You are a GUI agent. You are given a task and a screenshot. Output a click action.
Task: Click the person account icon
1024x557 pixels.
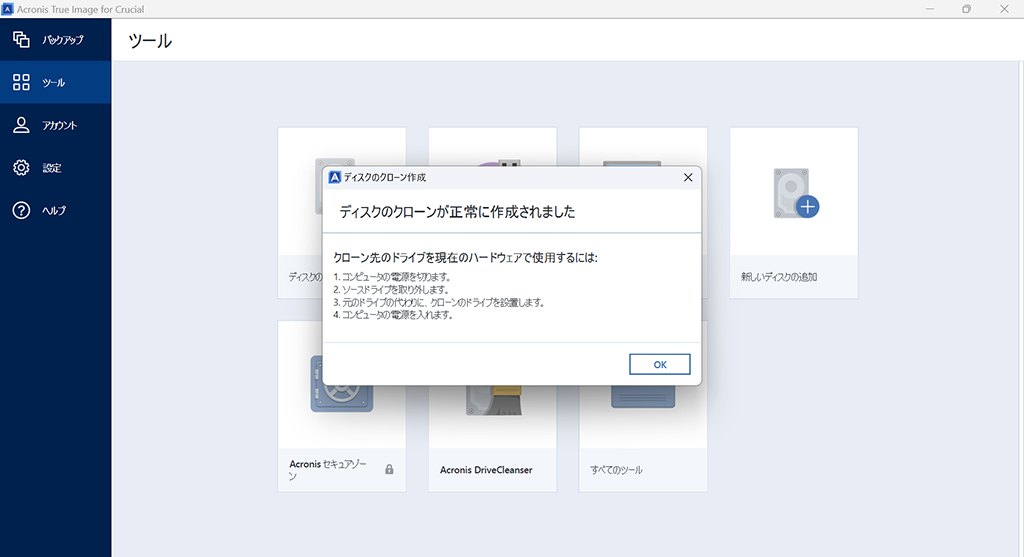[x=21, y=125]
